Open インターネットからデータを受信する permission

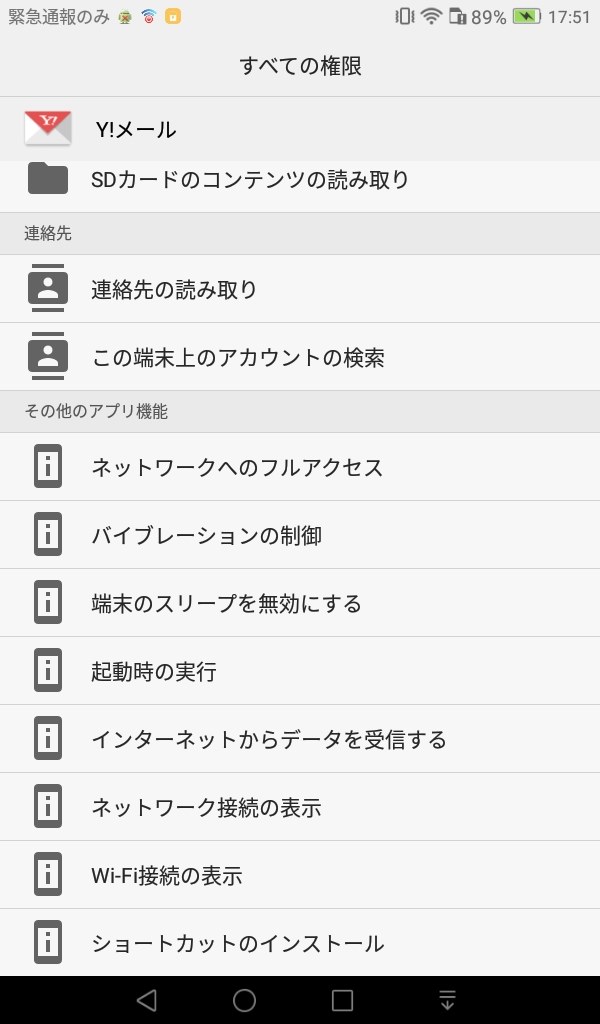268,740
